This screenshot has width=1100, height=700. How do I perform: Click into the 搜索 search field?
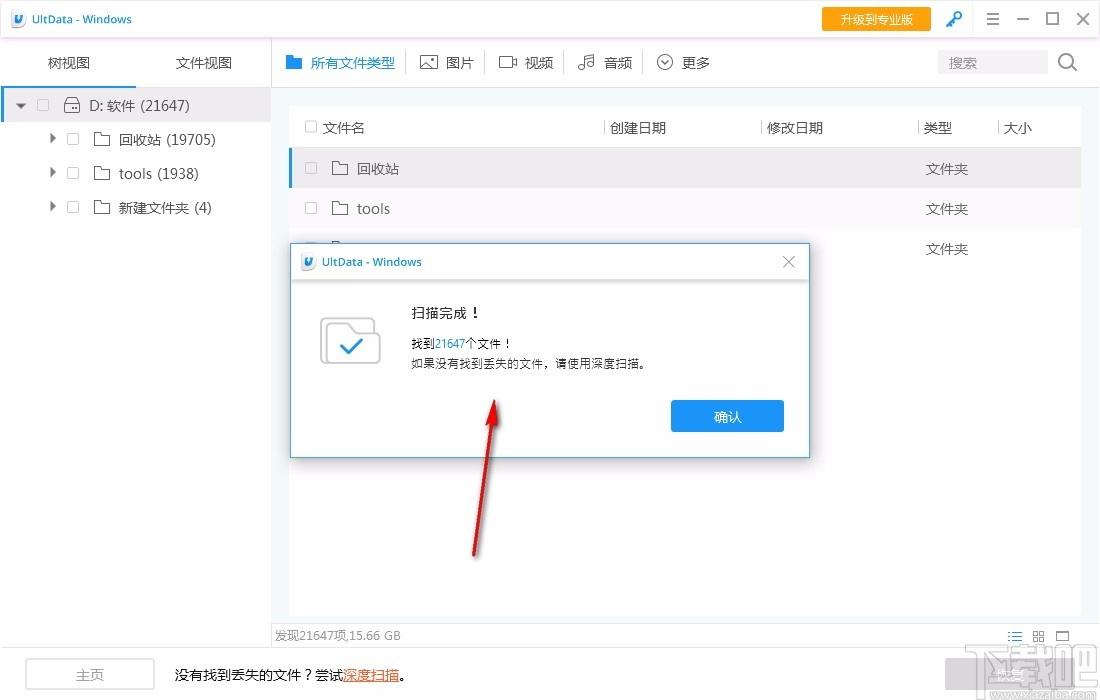[x=992, y=62]
